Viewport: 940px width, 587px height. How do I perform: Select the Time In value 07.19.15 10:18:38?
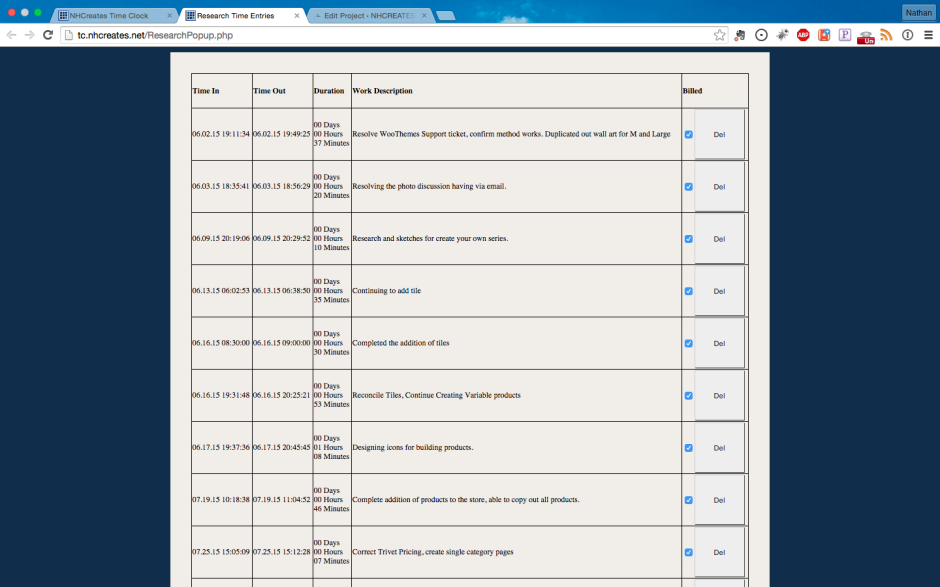tap(221, 499)
